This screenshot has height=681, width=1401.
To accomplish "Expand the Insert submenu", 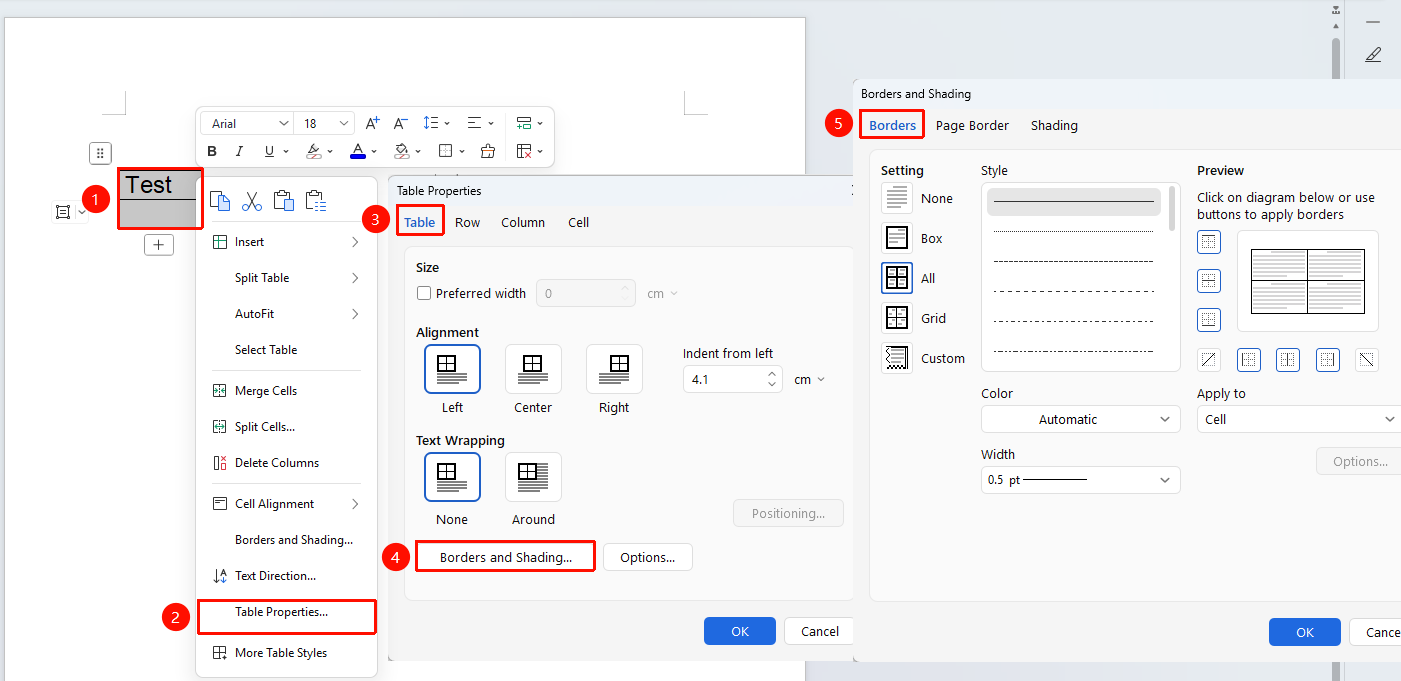I will [286, 242].
